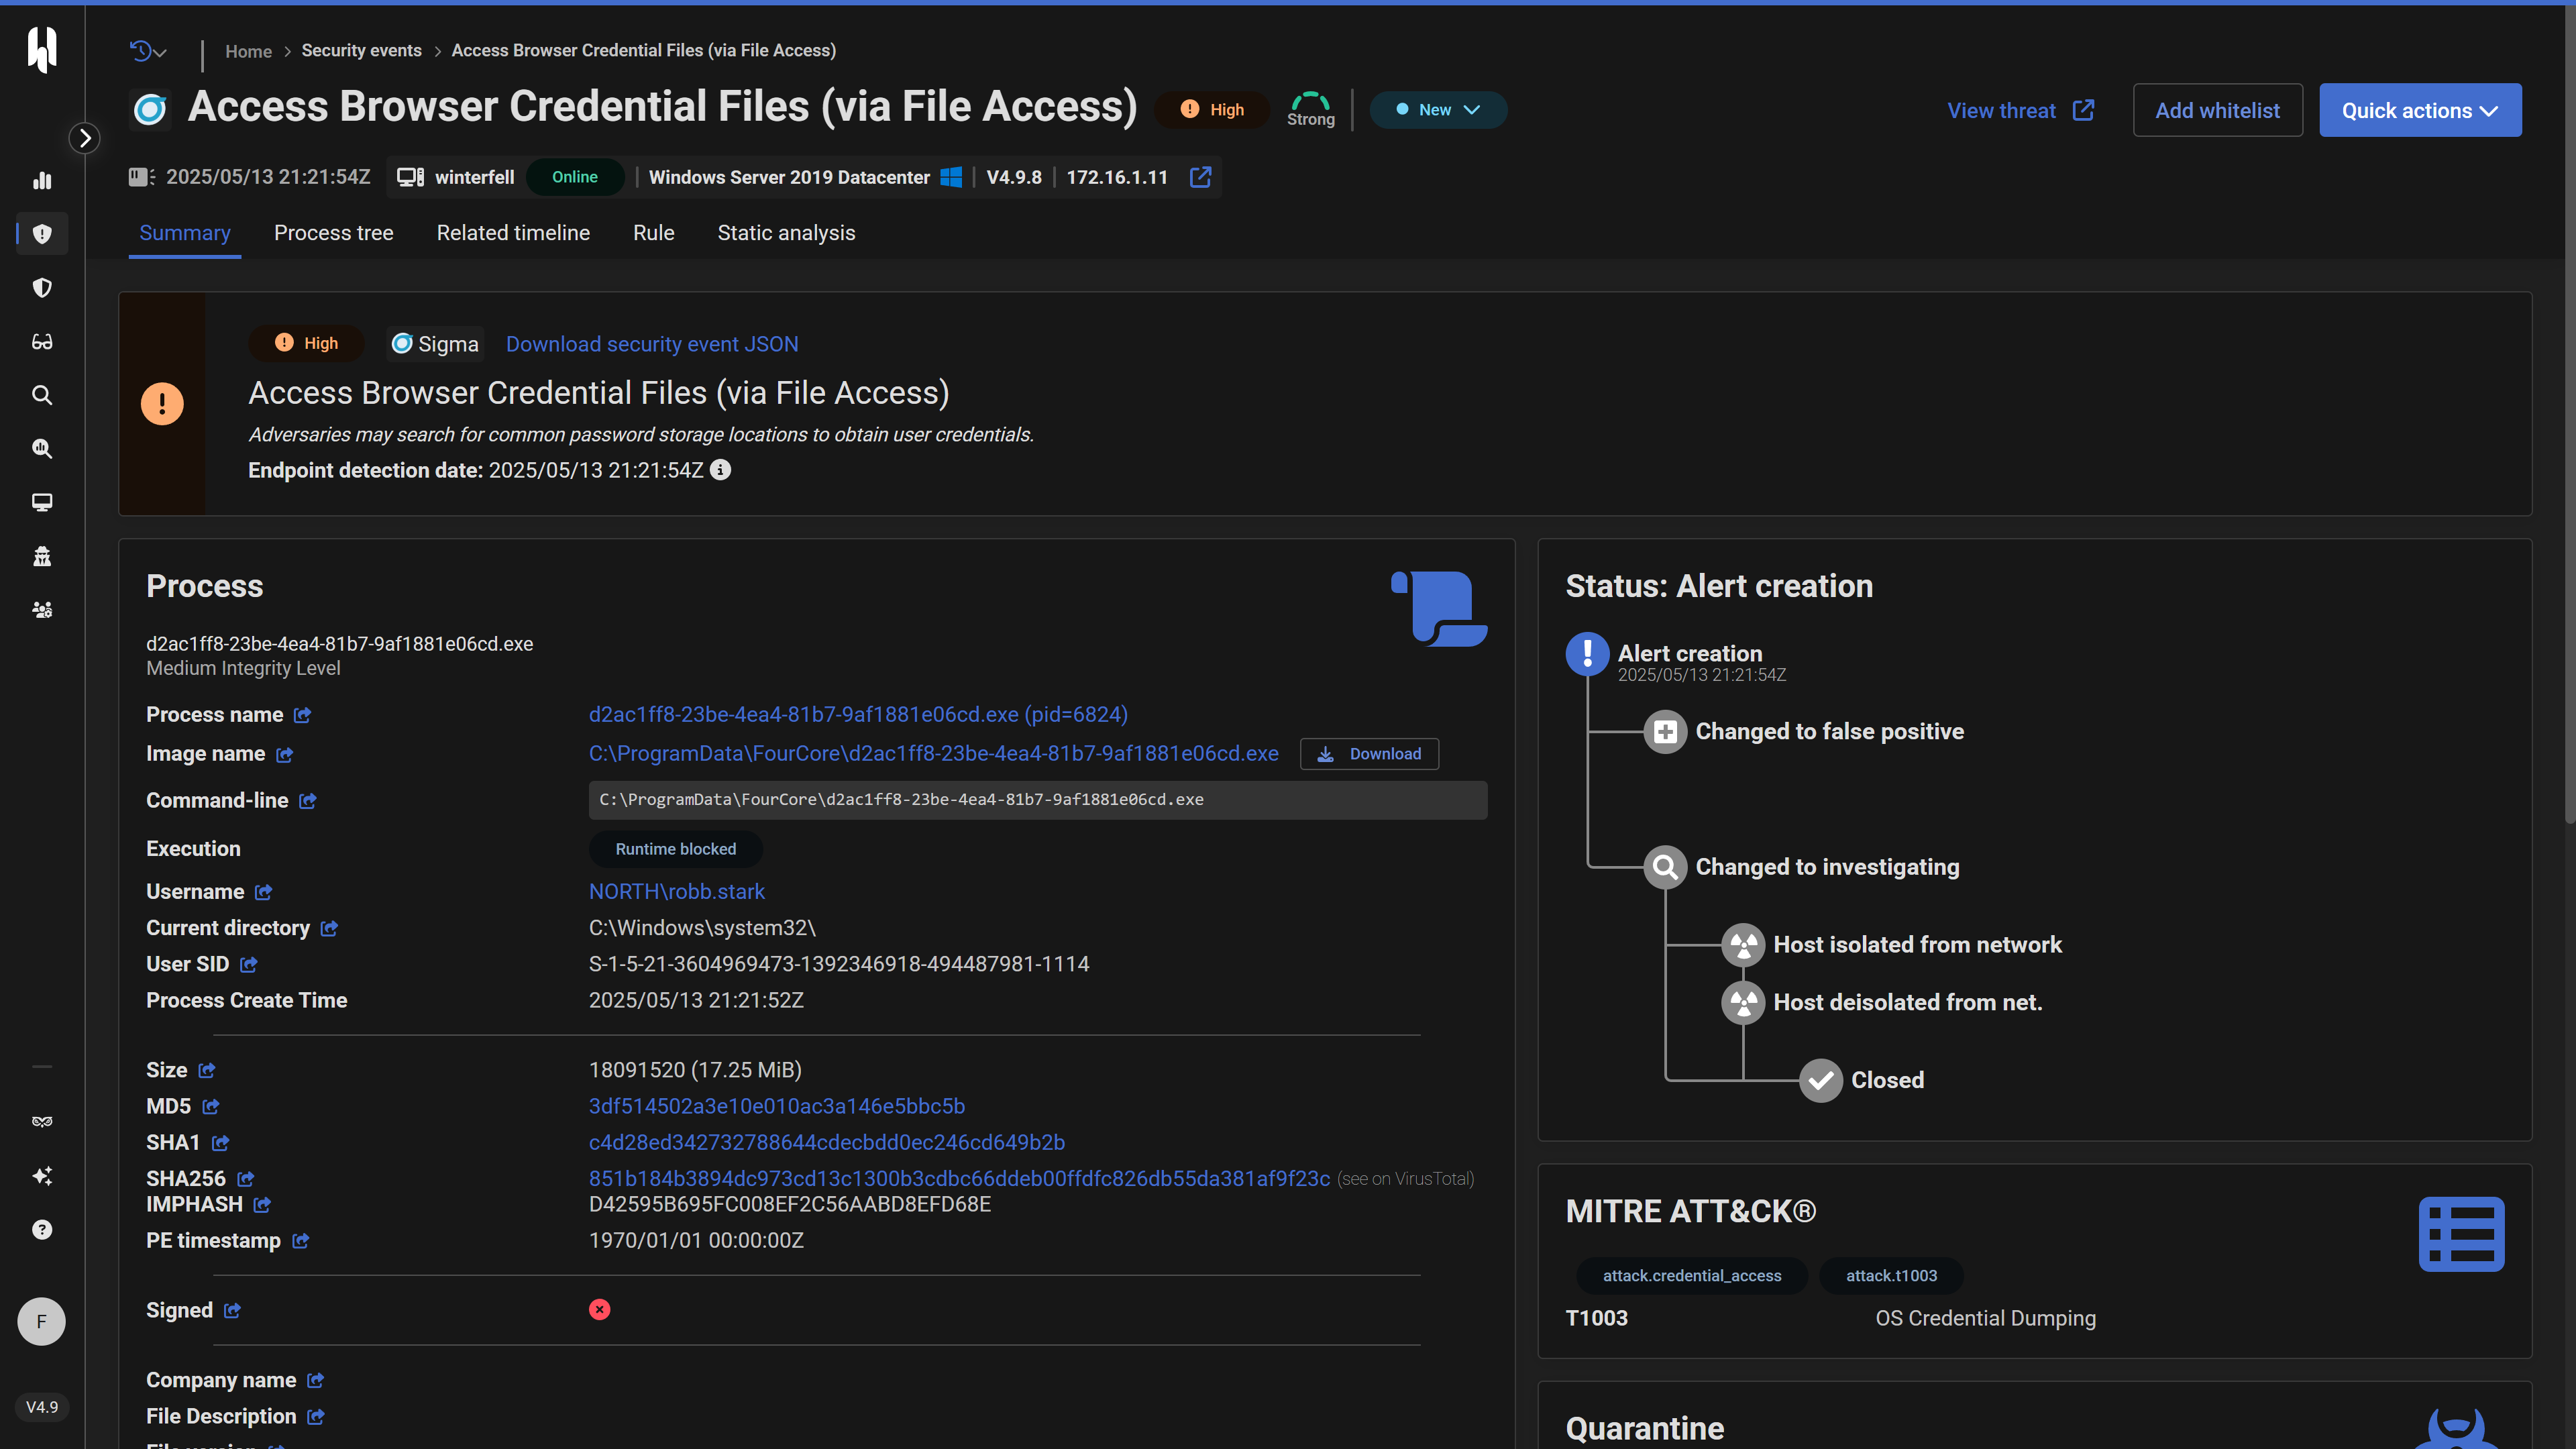
Task: Click filter icon next to Username
Action: tap(263, 892)
